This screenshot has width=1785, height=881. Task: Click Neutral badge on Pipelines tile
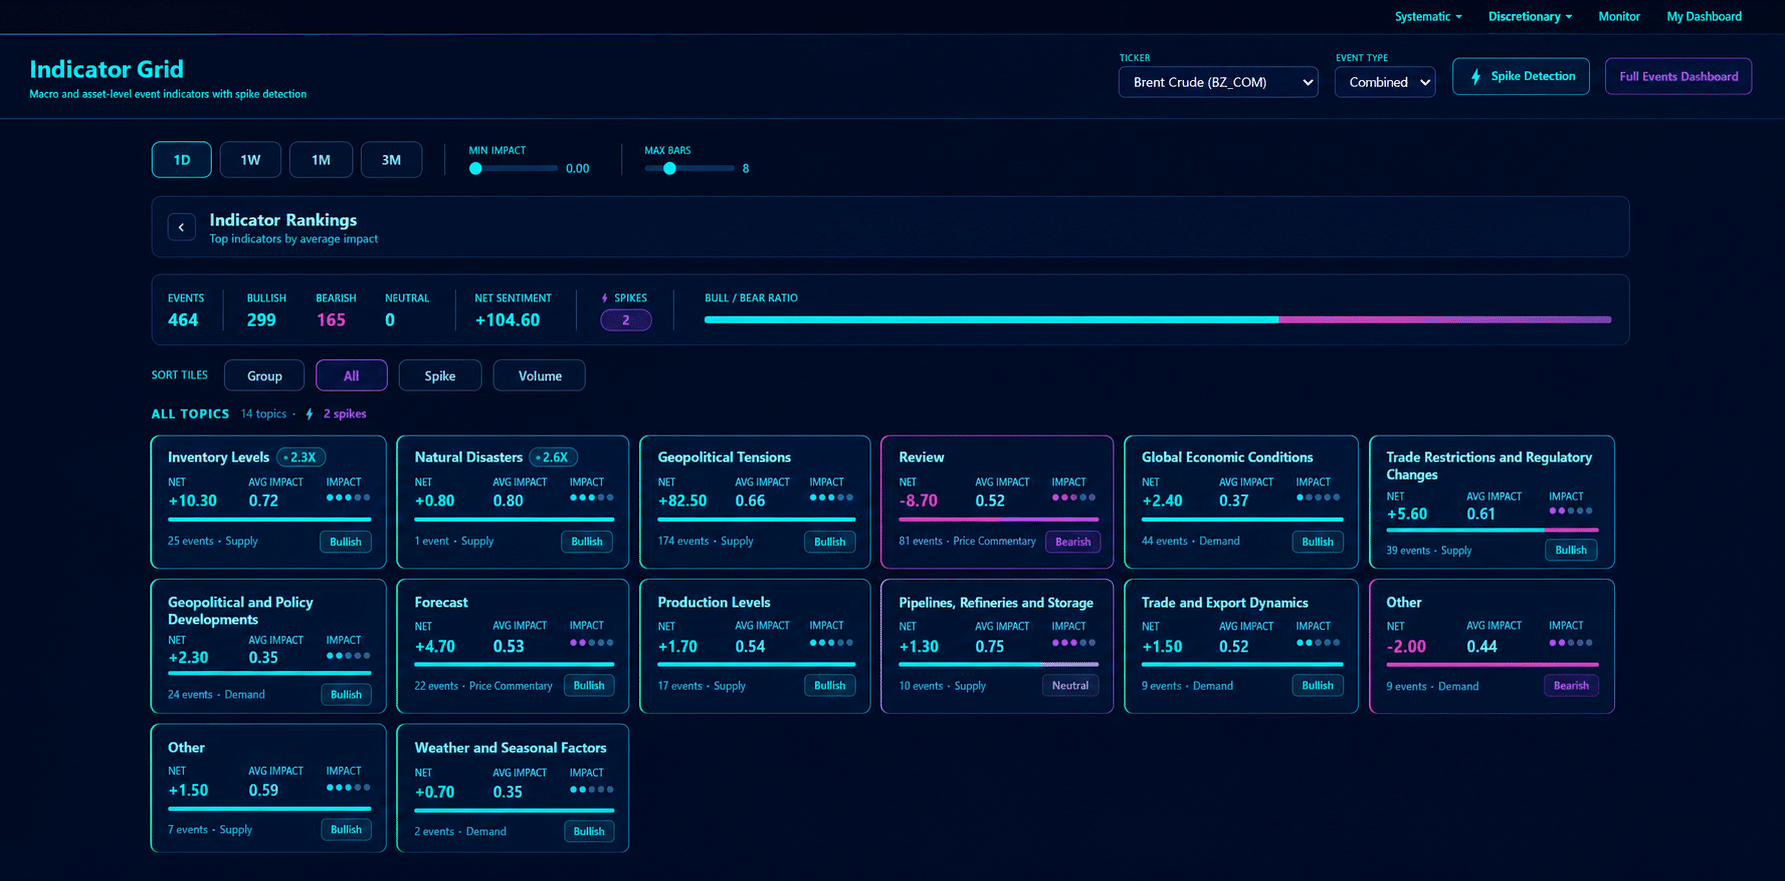(1070, 686)
